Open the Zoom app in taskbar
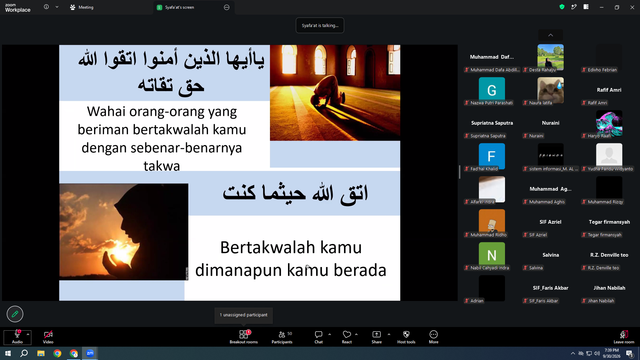 coord(90,353)
